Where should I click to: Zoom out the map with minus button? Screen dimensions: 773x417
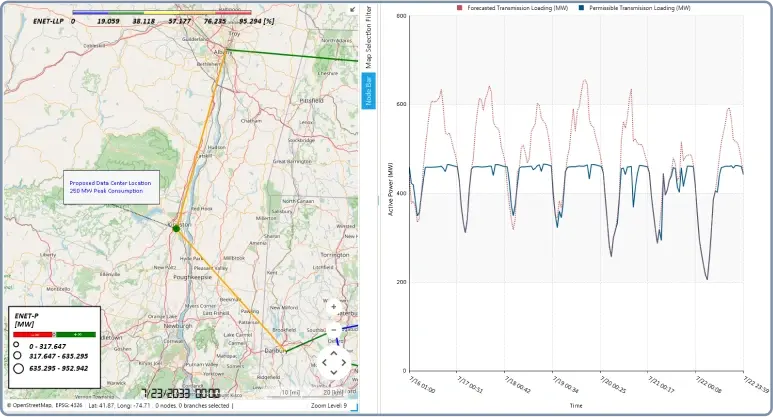point(333,329)
